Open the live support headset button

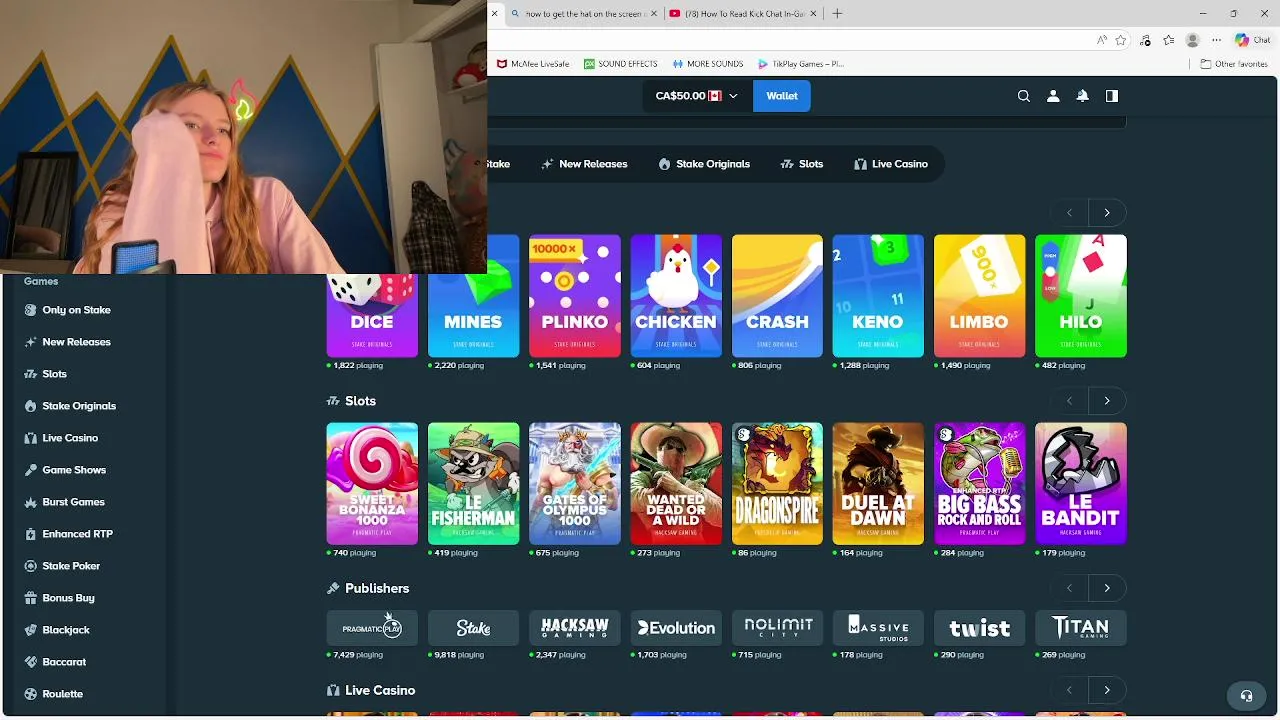(1246, 695)
